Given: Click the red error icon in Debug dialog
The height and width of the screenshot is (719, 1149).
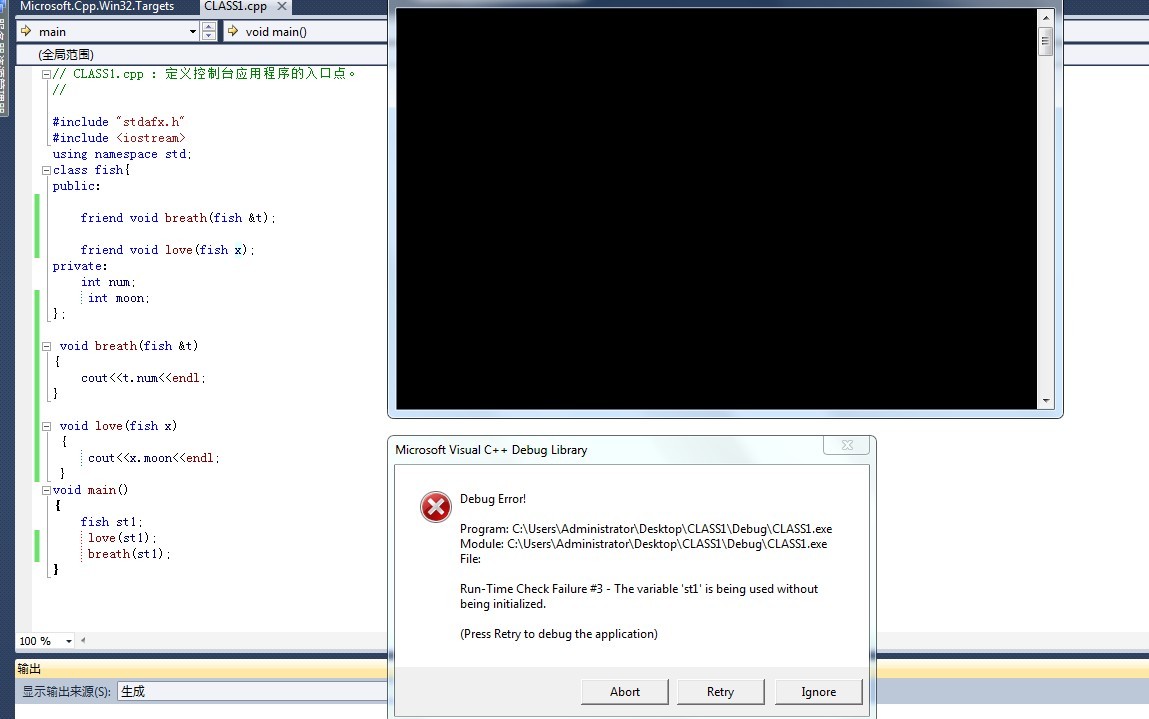Looking at the screenshot, I should coord(435,506).
